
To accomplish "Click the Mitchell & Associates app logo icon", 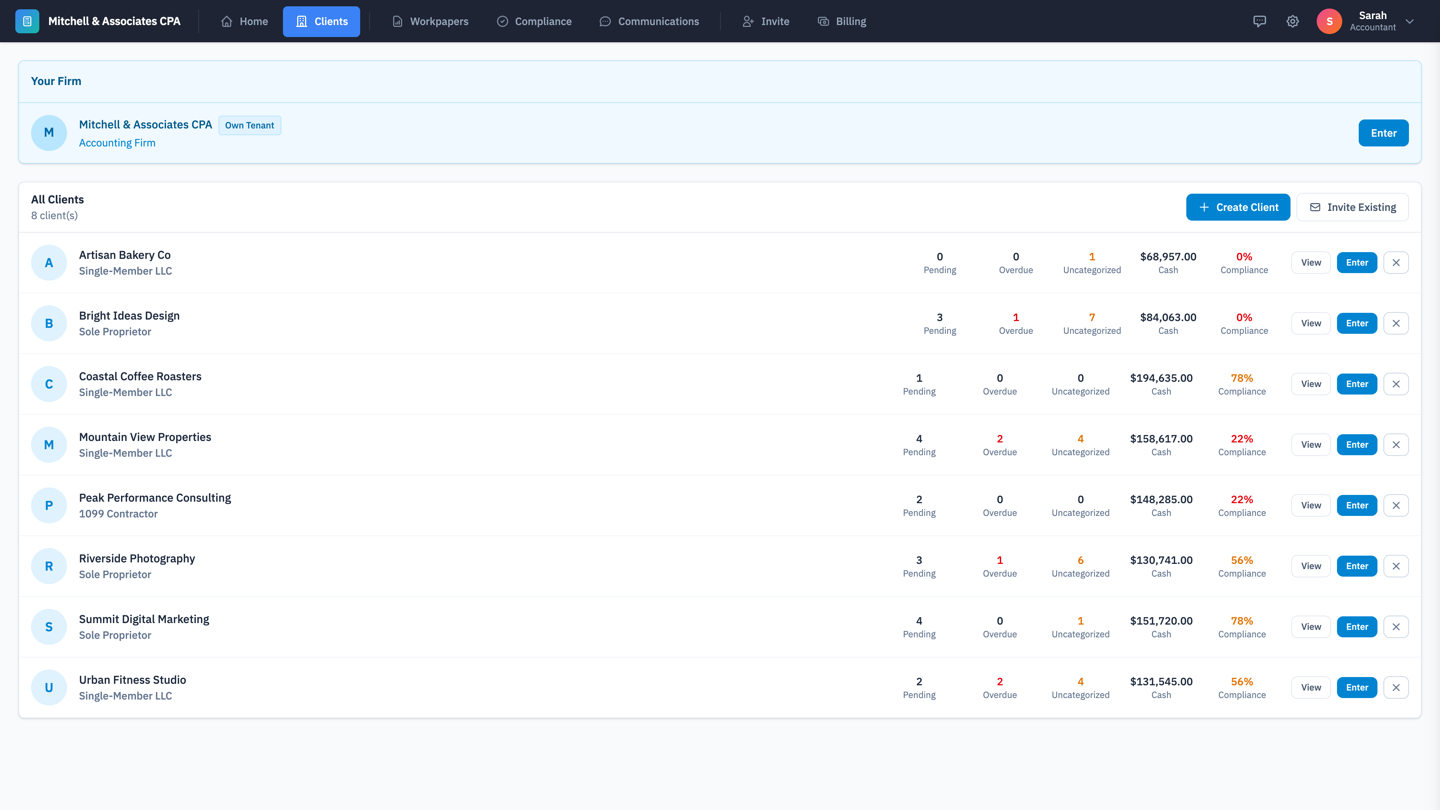I will click(27, 20).
